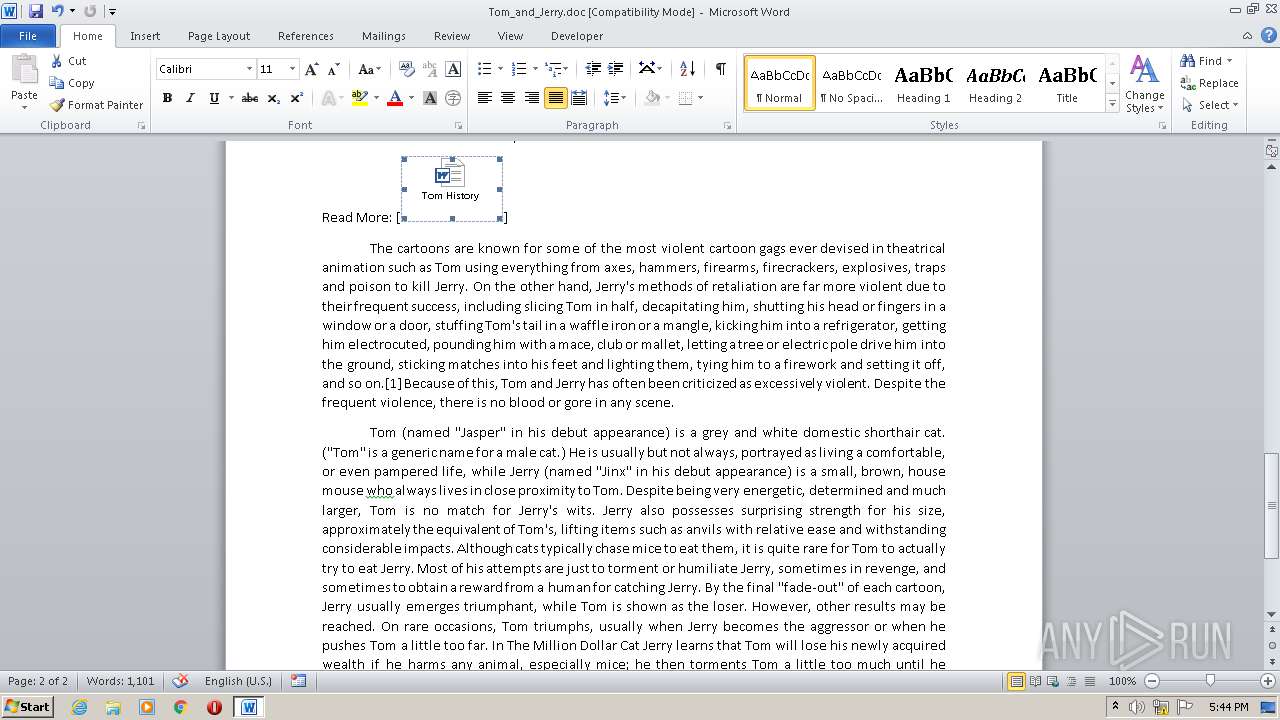Expand the styles gallery

click(x=1112, y=104)
